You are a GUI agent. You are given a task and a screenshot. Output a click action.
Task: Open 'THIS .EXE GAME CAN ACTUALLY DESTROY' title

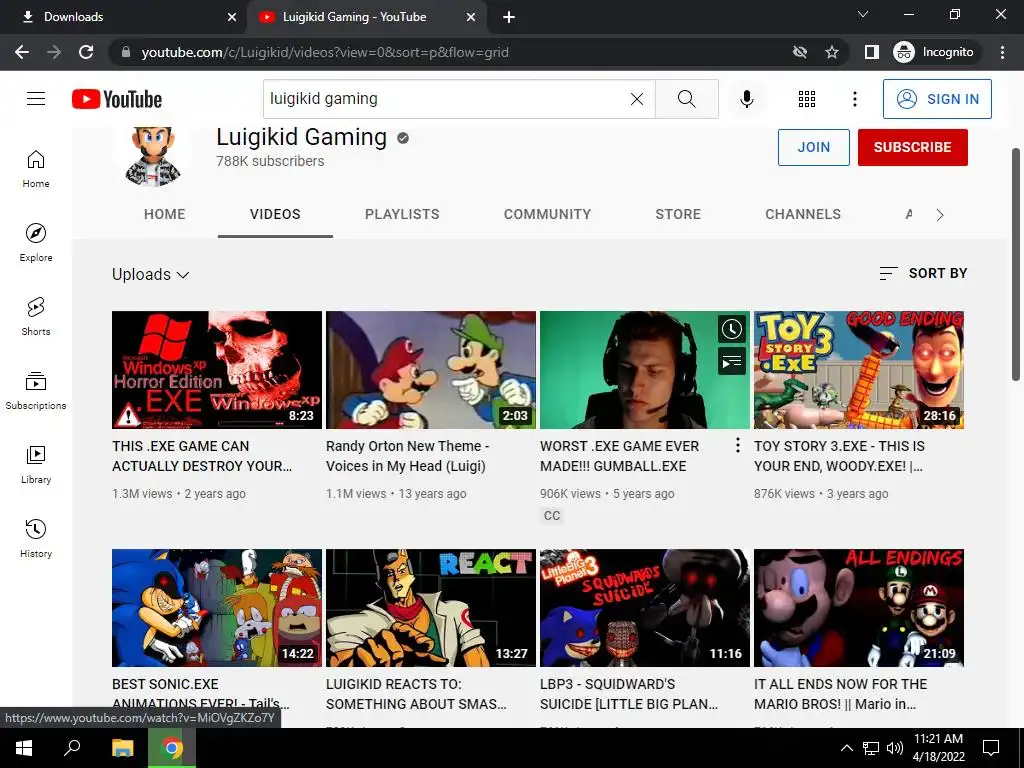202,456
